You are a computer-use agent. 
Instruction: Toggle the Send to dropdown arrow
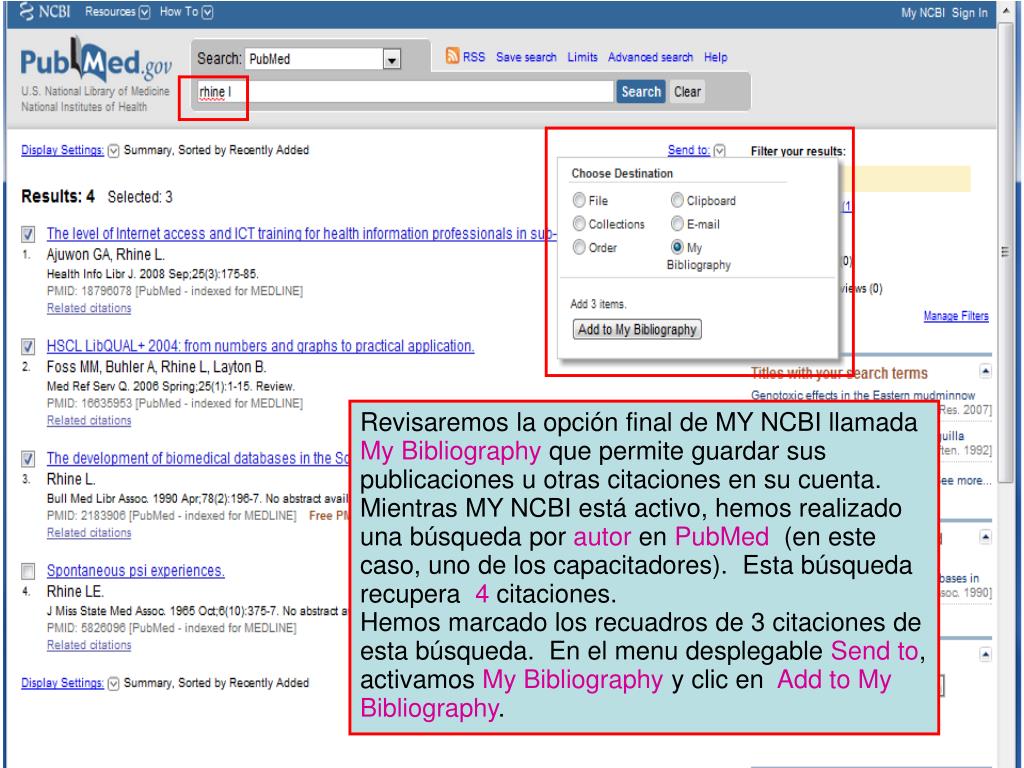click(720, 151)
